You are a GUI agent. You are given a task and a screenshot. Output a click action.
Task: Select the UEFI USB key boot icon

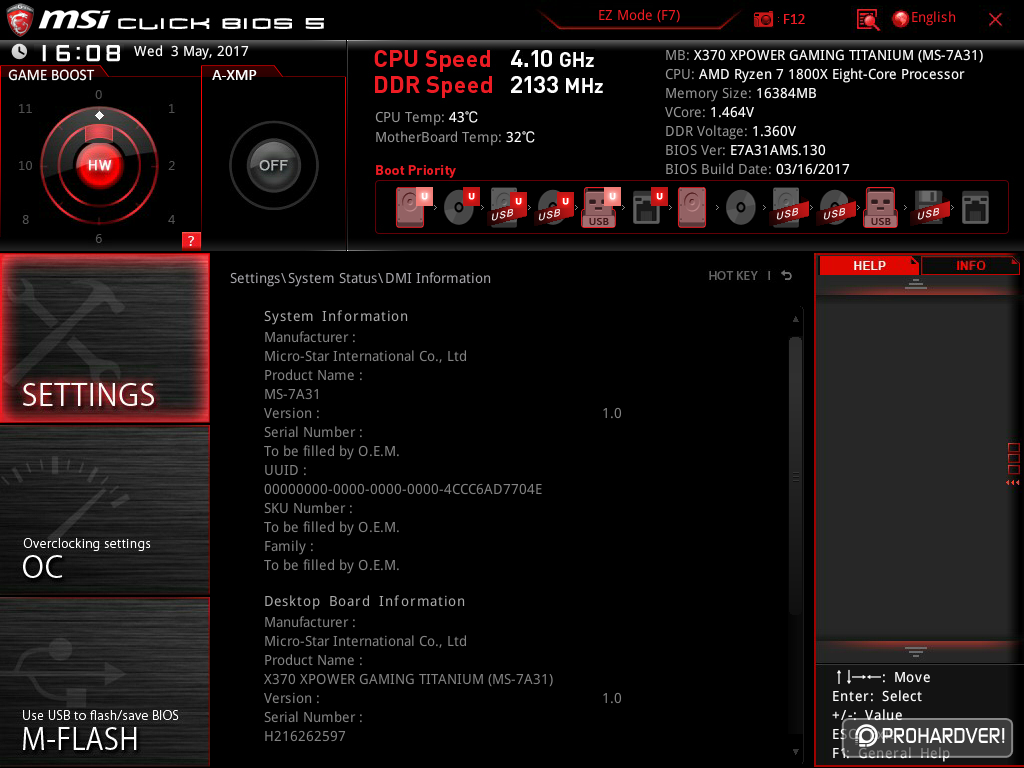601,208
